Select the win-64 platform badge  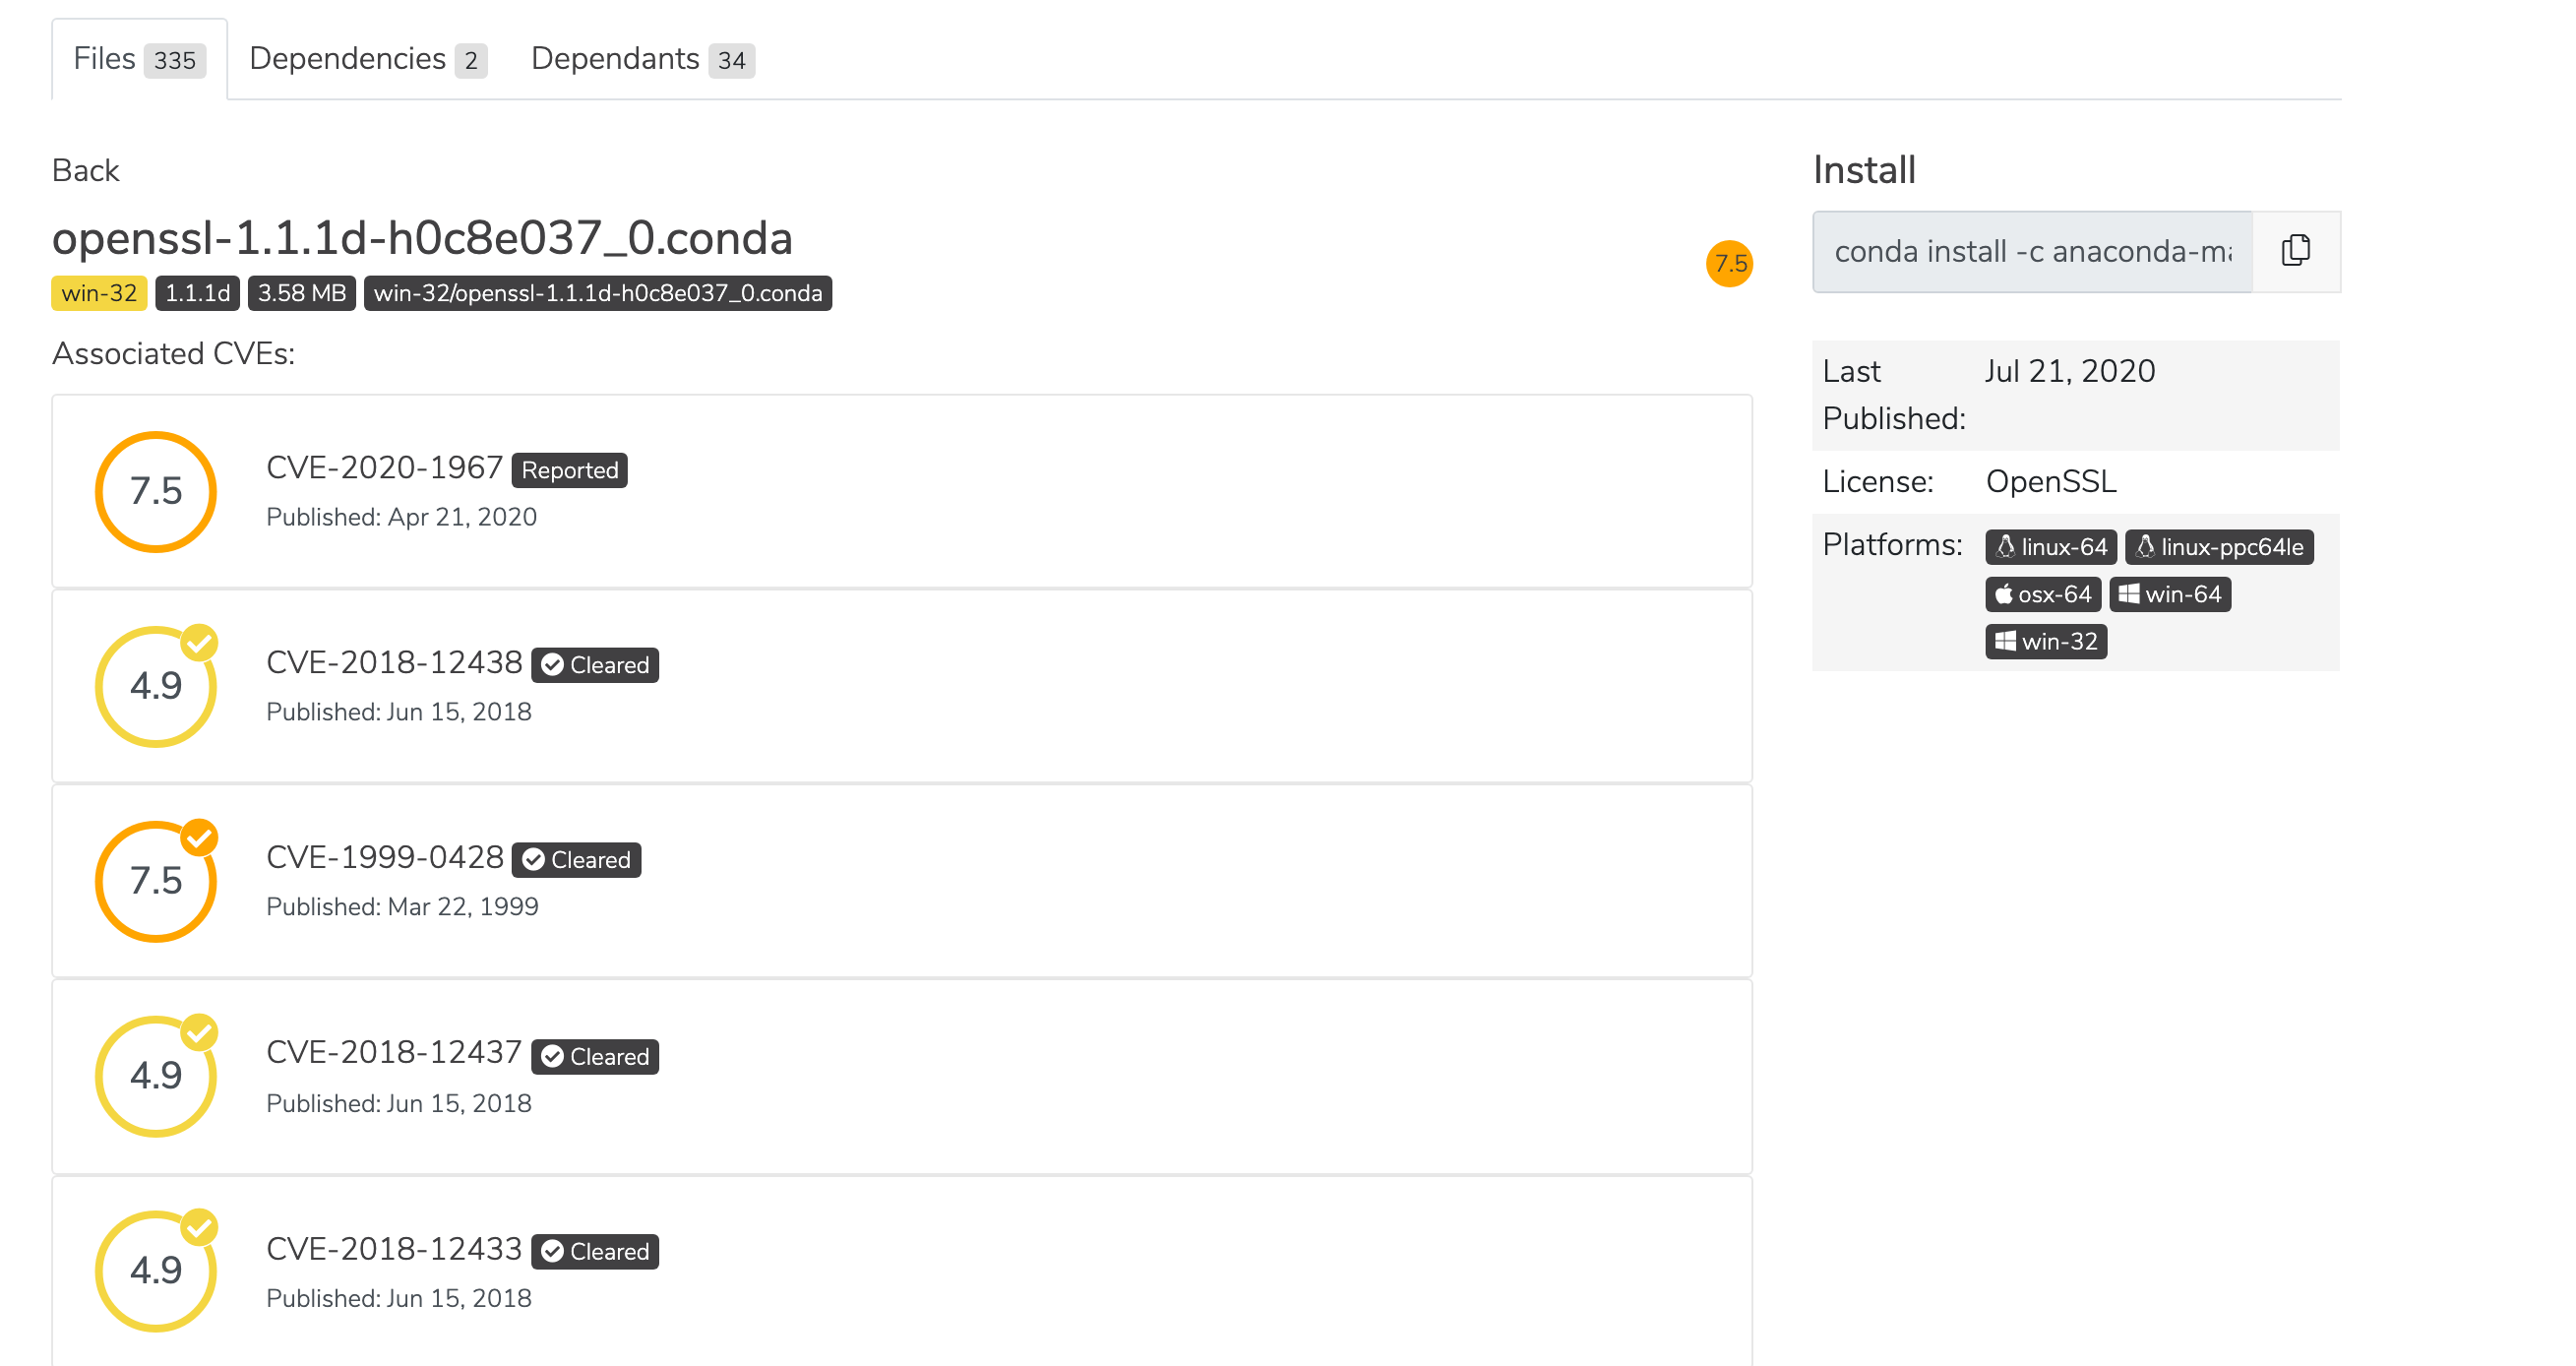(x=2170, y=594)
